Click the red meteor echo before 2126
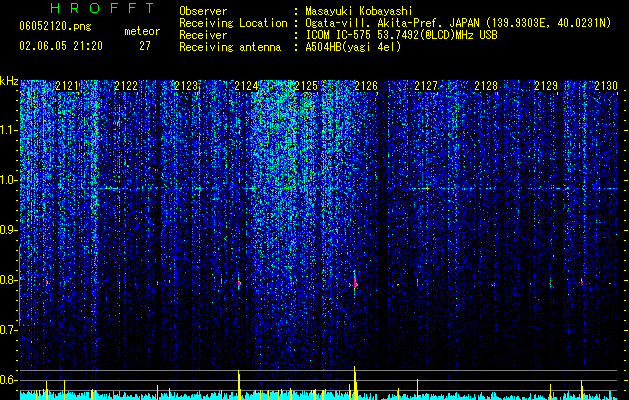This screenshot has height=400, width=629. pos(355,284)
